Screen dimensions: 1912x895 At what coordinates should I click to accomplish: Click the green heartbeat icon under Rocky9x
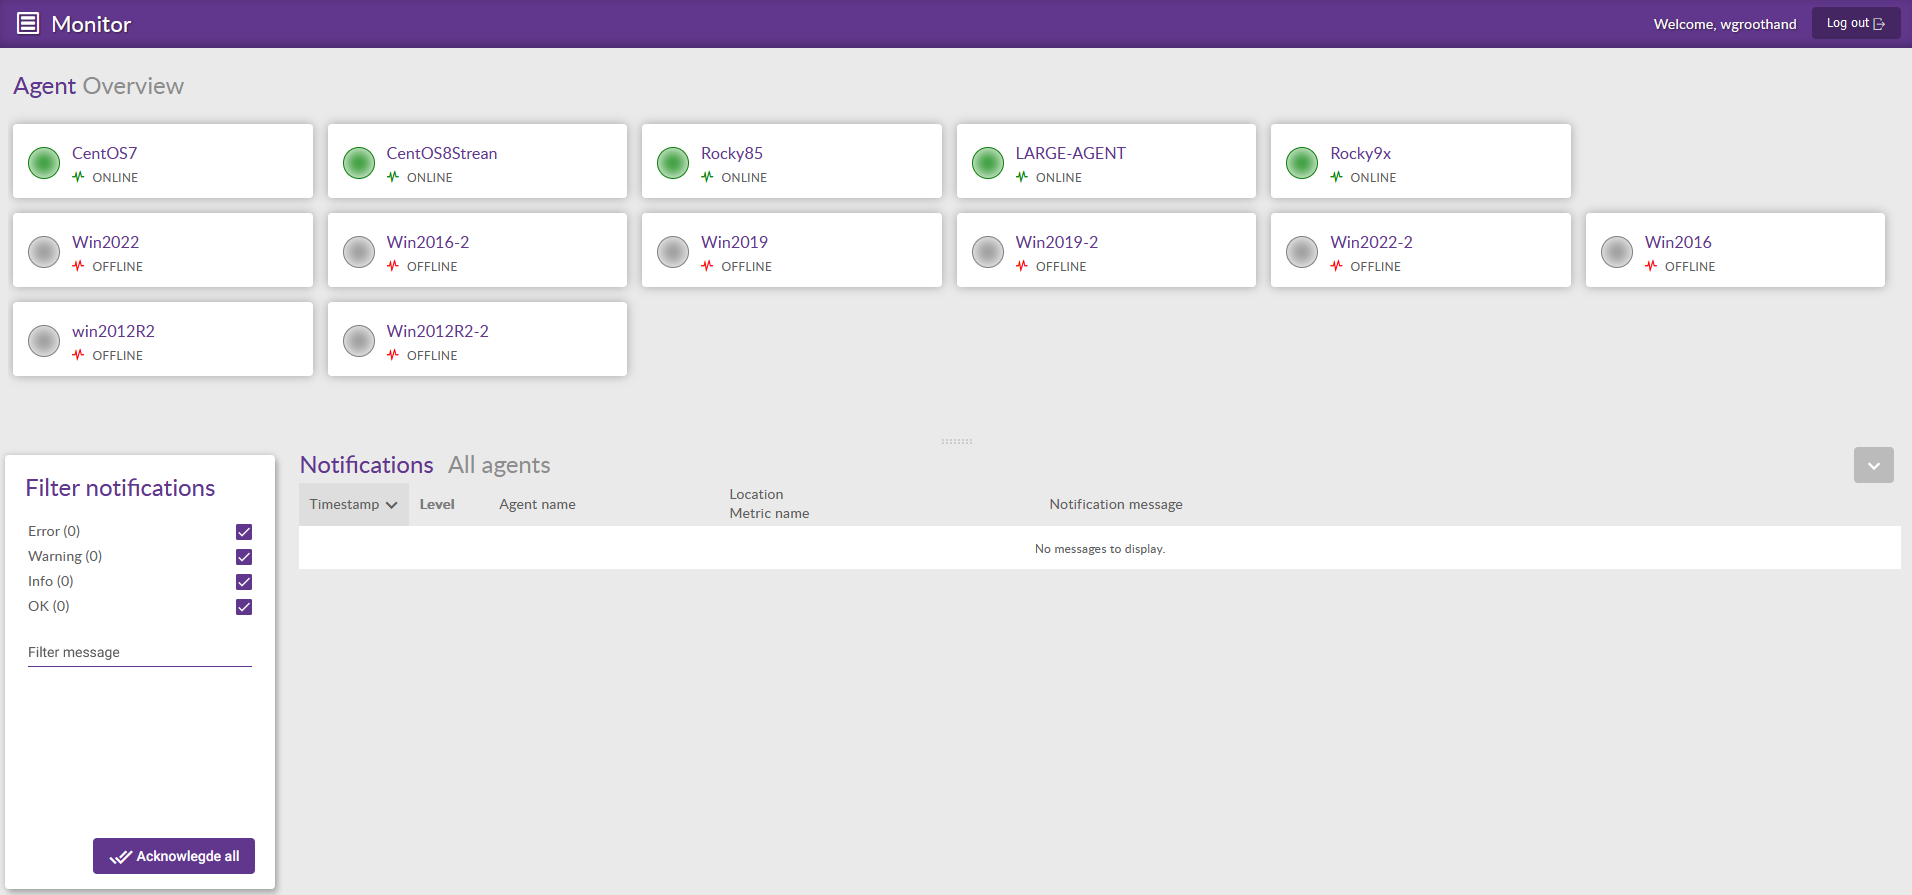(1336, 177)
